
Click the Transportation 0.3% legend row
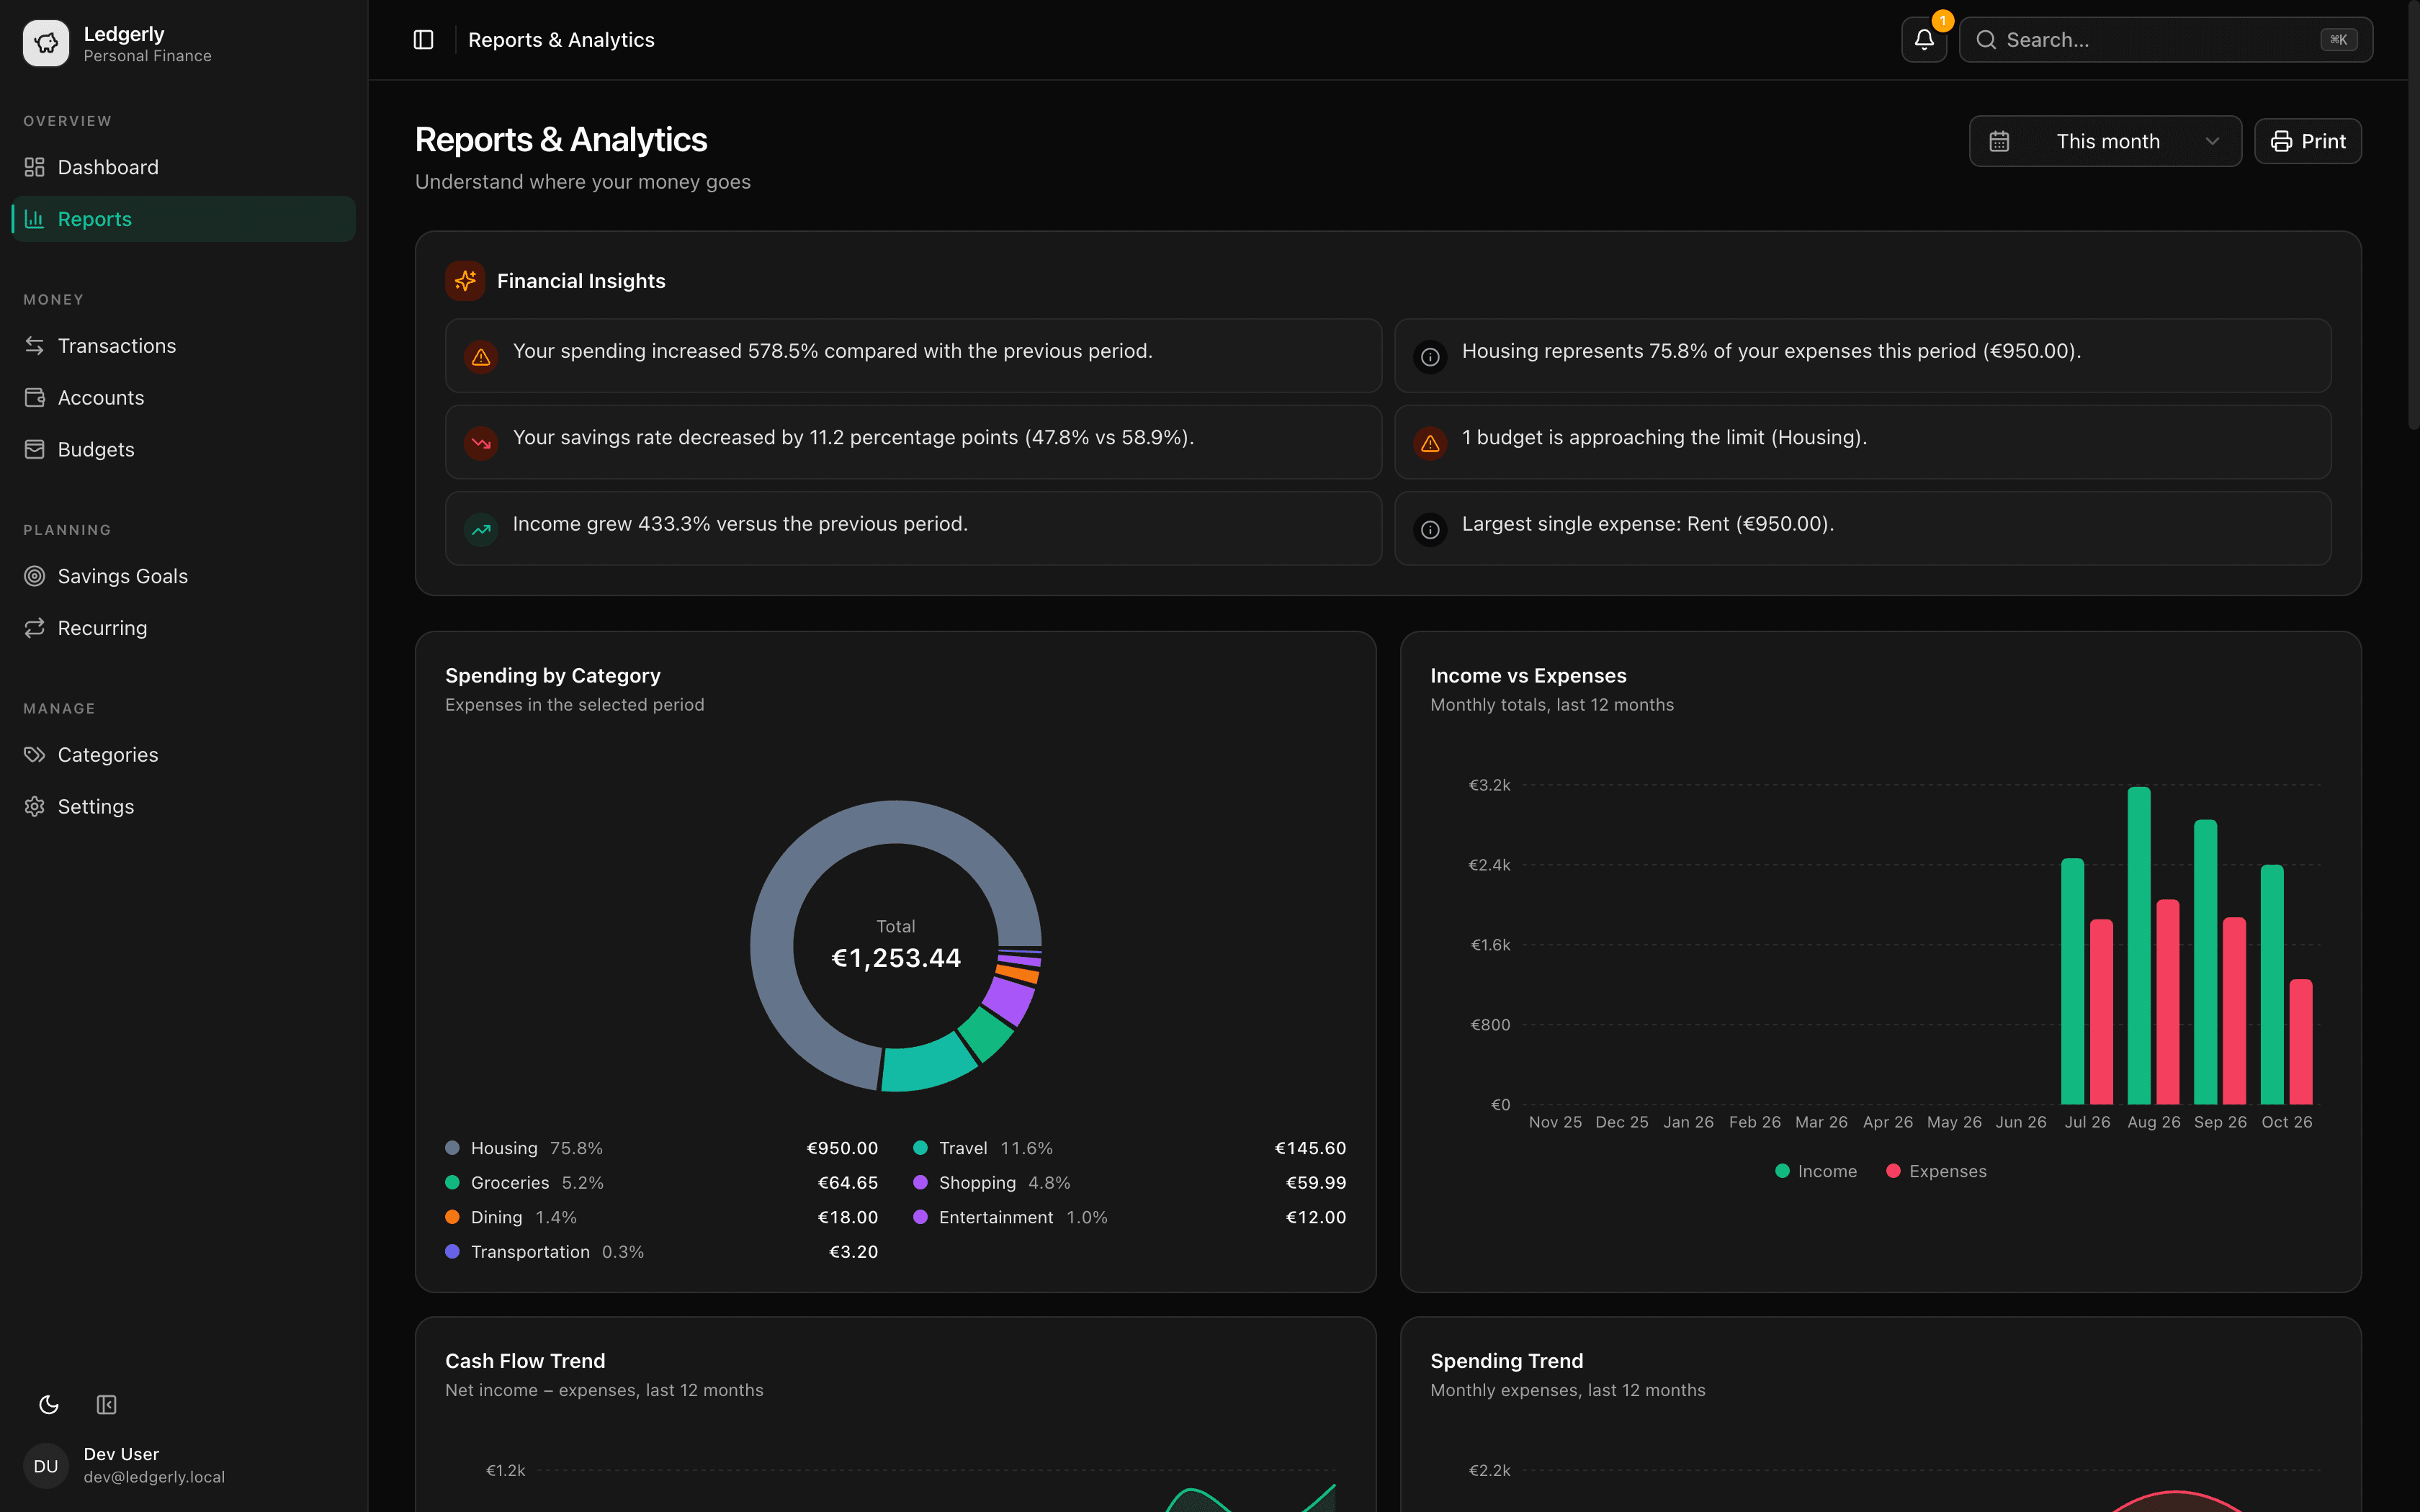coord(662,1252)
